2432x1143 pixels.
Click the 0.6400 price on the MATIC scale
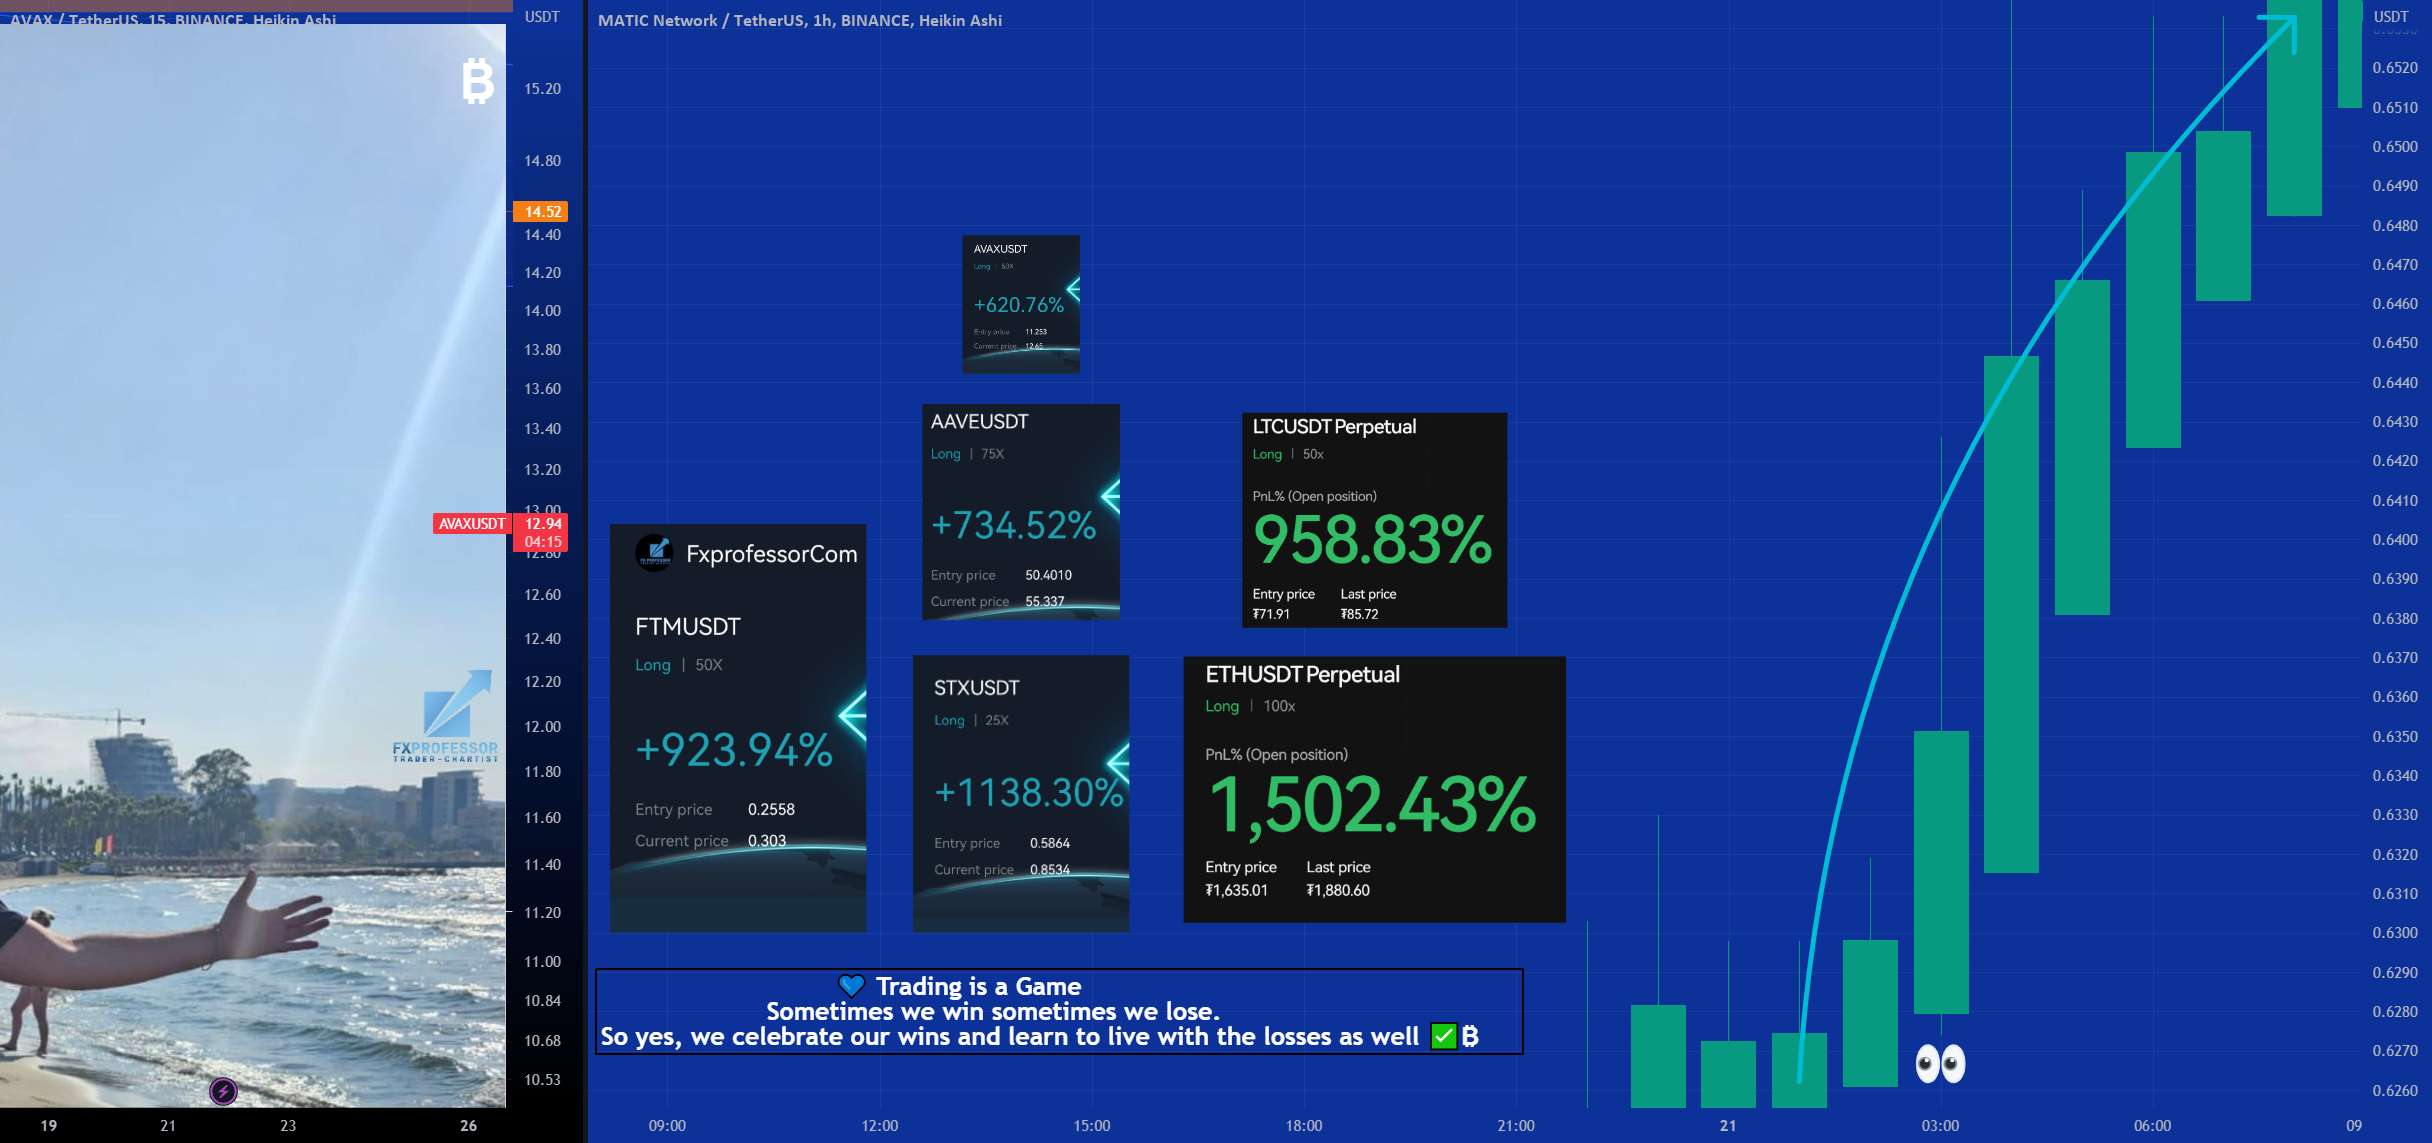click(x=2395, y=539)
